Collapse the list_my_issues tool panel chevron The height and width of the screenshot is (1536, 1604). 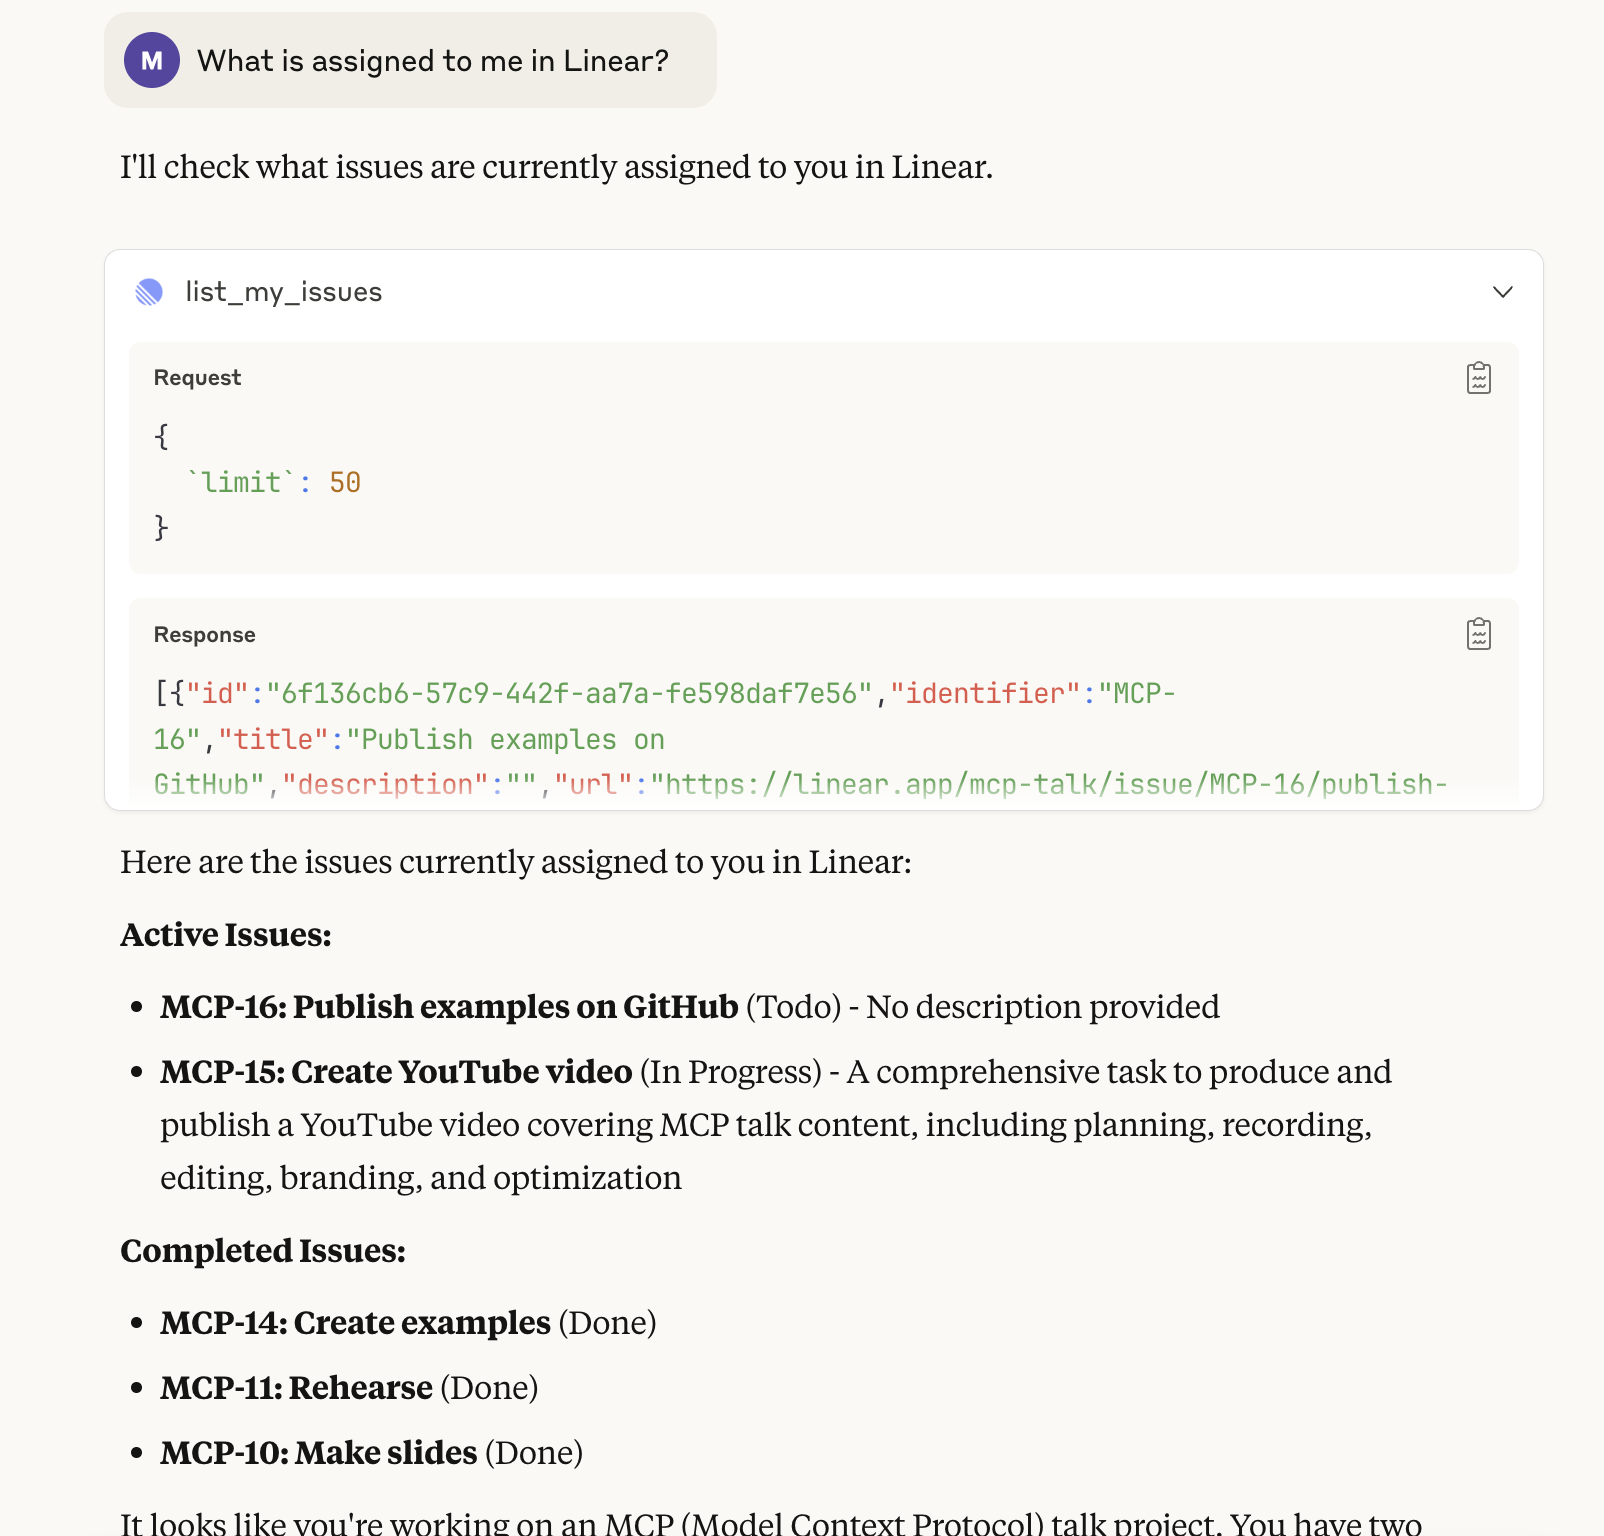pyautogui.click(x=1502, y=292)
